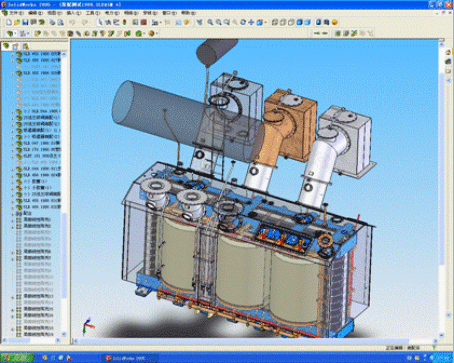Screen dimensions: 454x363
Task: Click the Edit Texture icon
Action: (143, 22)
